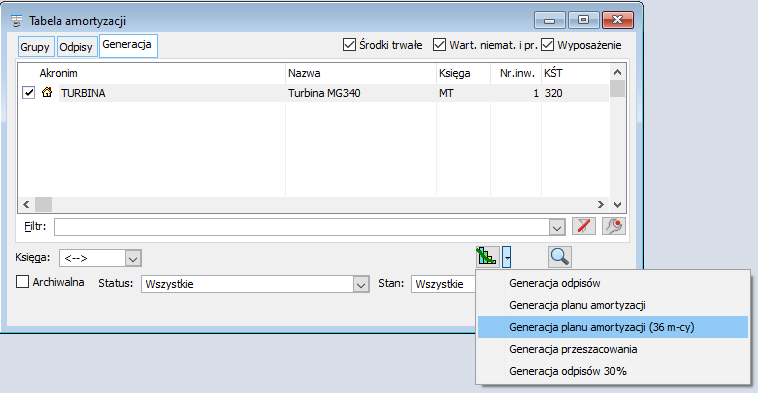Uncheck the Środki trwałe checkbox
The image size is (758, 393).
click(x=349, y=45)
